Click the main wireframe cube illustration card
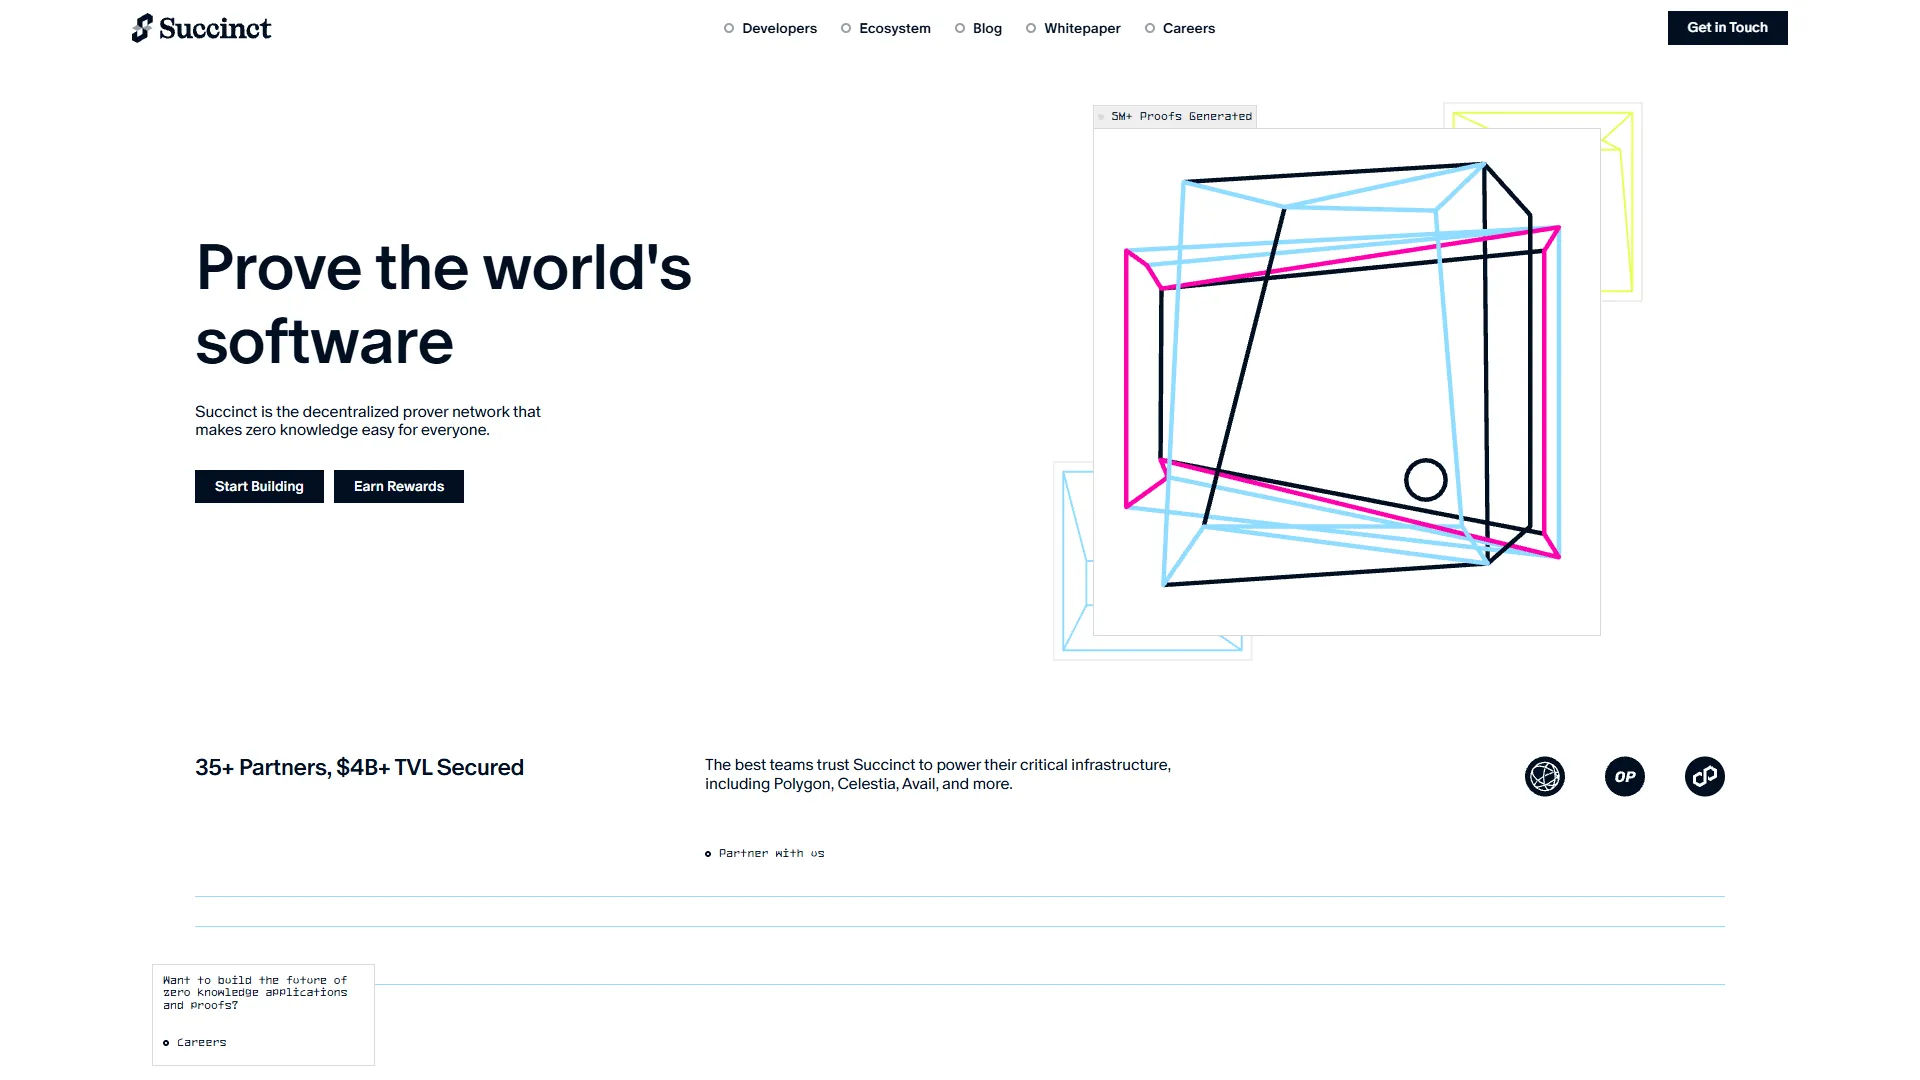Screen dimensions: 1920x1080 click(1346, 380)
